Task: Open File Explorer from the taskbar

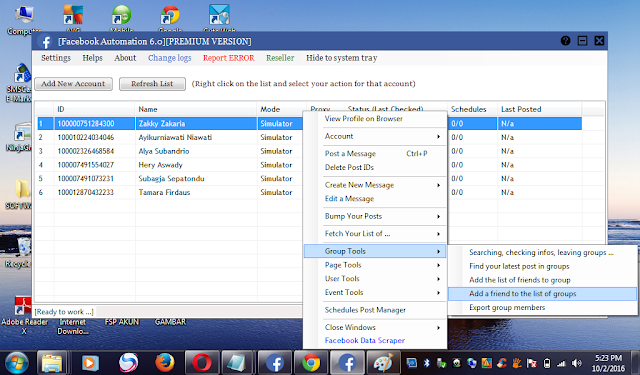Action: 51,363
